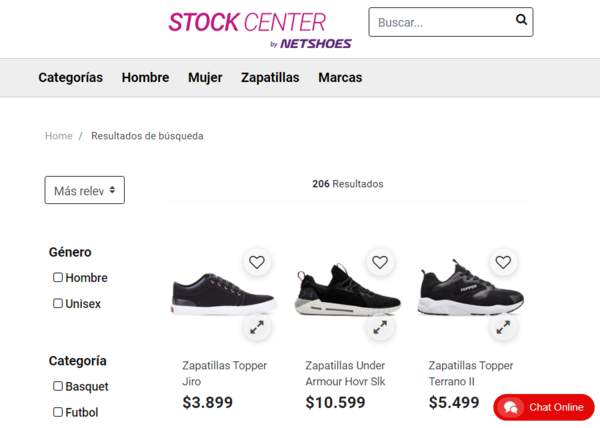Open the Zapatillas Topper Jiro product image
600x428 pixels.
(x=223, y=294)
